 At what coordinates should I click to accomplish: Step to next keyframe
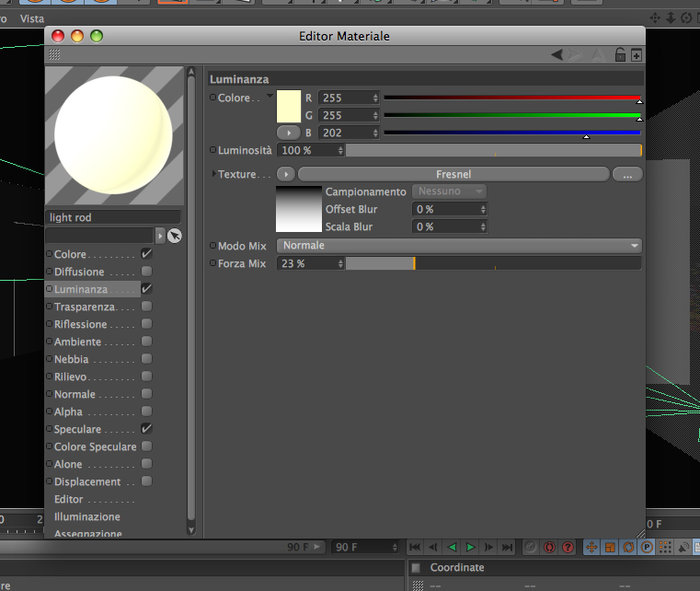click(x=489, y=547)
